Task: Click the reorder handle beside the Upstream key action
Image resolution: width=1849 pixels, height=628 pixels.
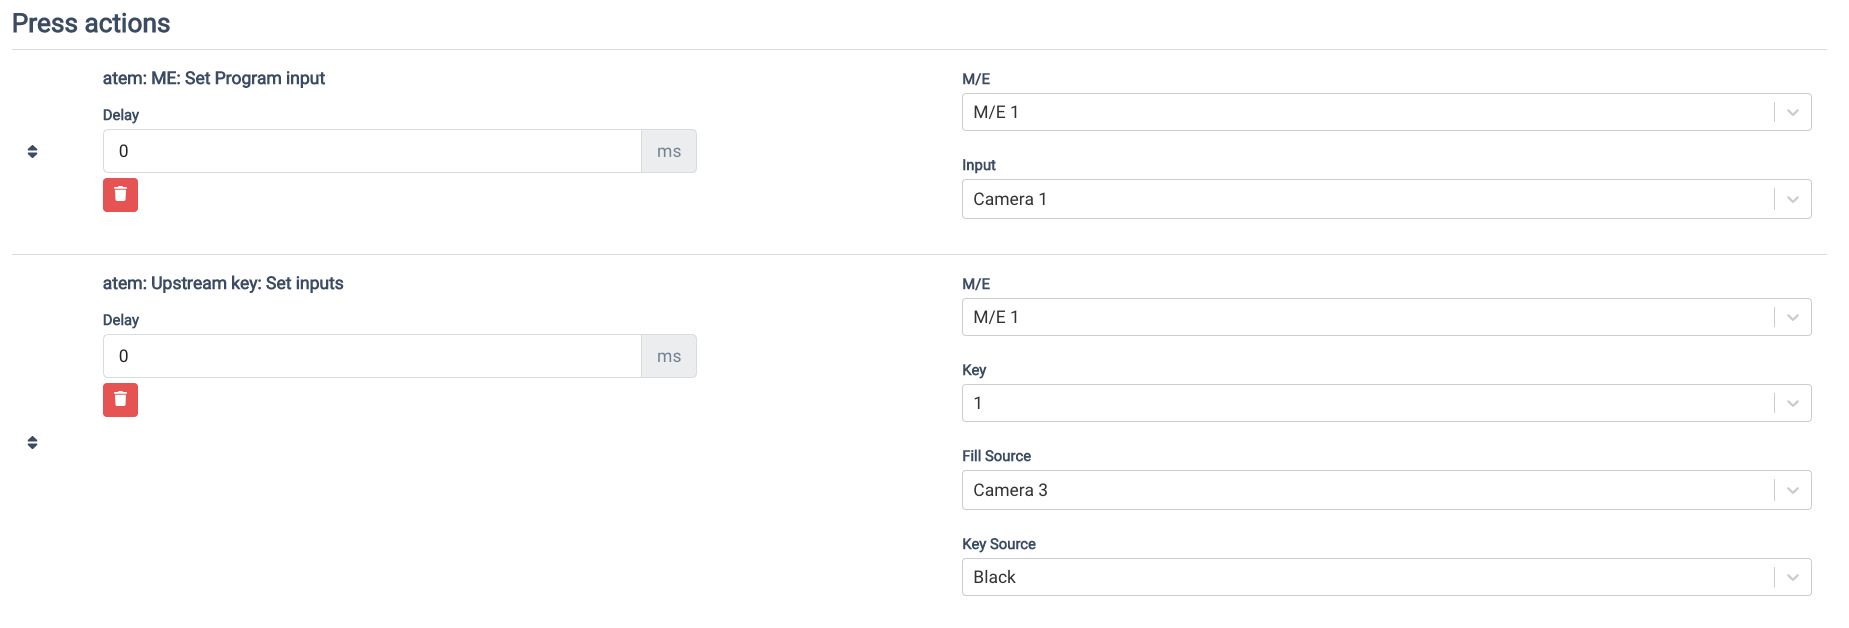Action: click(x=32, y=440)
